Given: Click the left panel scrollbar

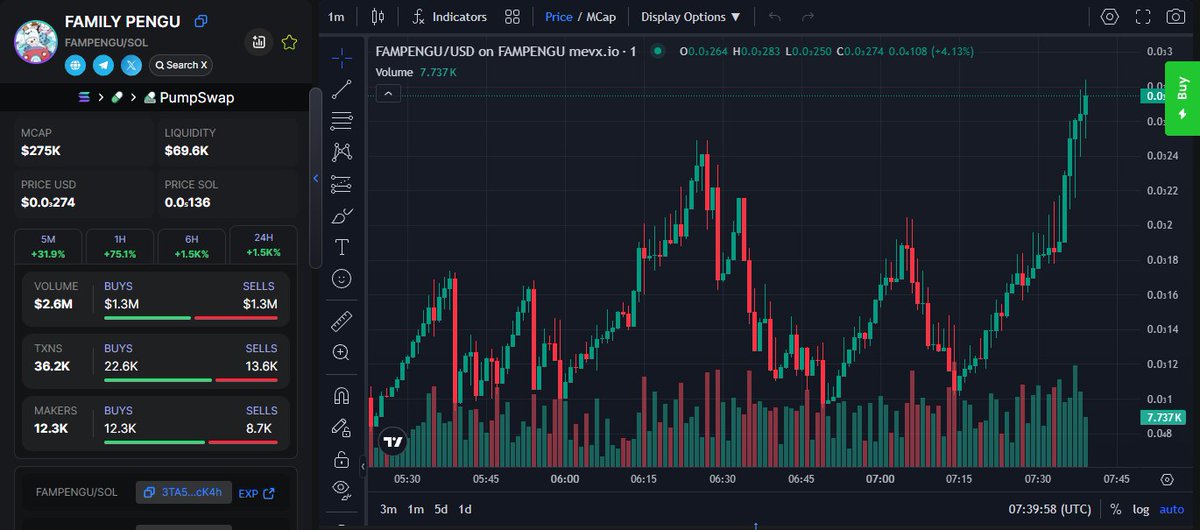Looking at the screenshot, I should pyautogui.click(x=315, y=177).
